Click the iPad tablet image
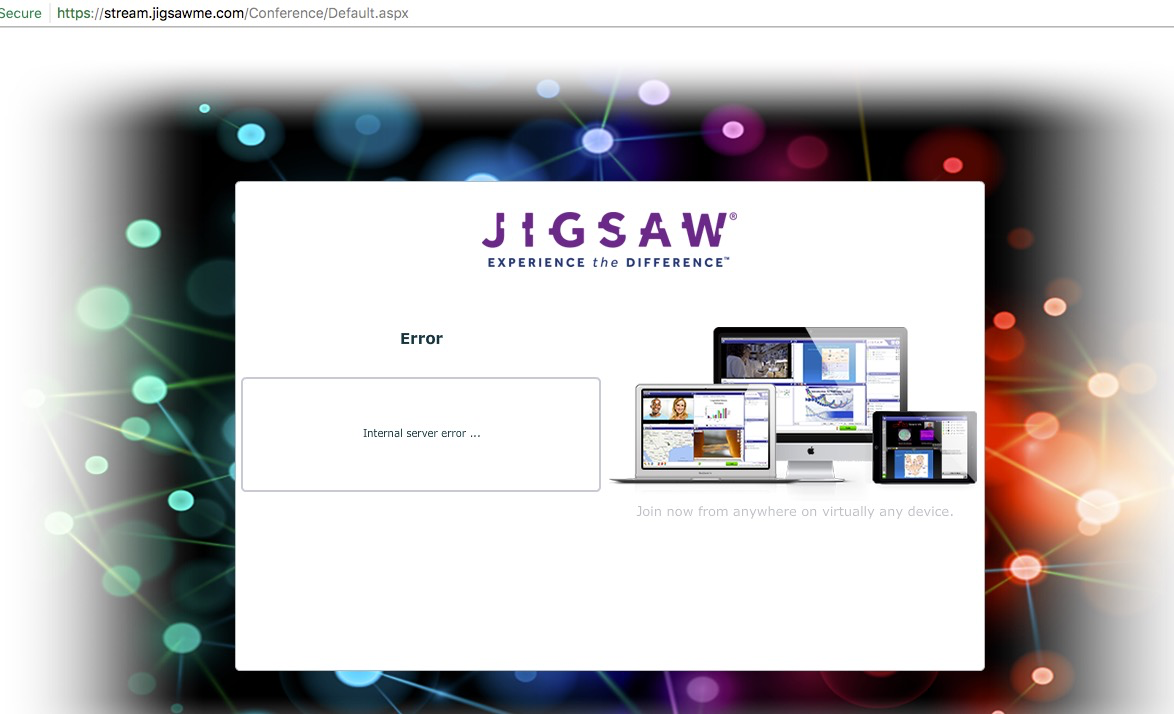This screenshot has width=1174, height=714. pyautogui.click(x=923, y=447)
